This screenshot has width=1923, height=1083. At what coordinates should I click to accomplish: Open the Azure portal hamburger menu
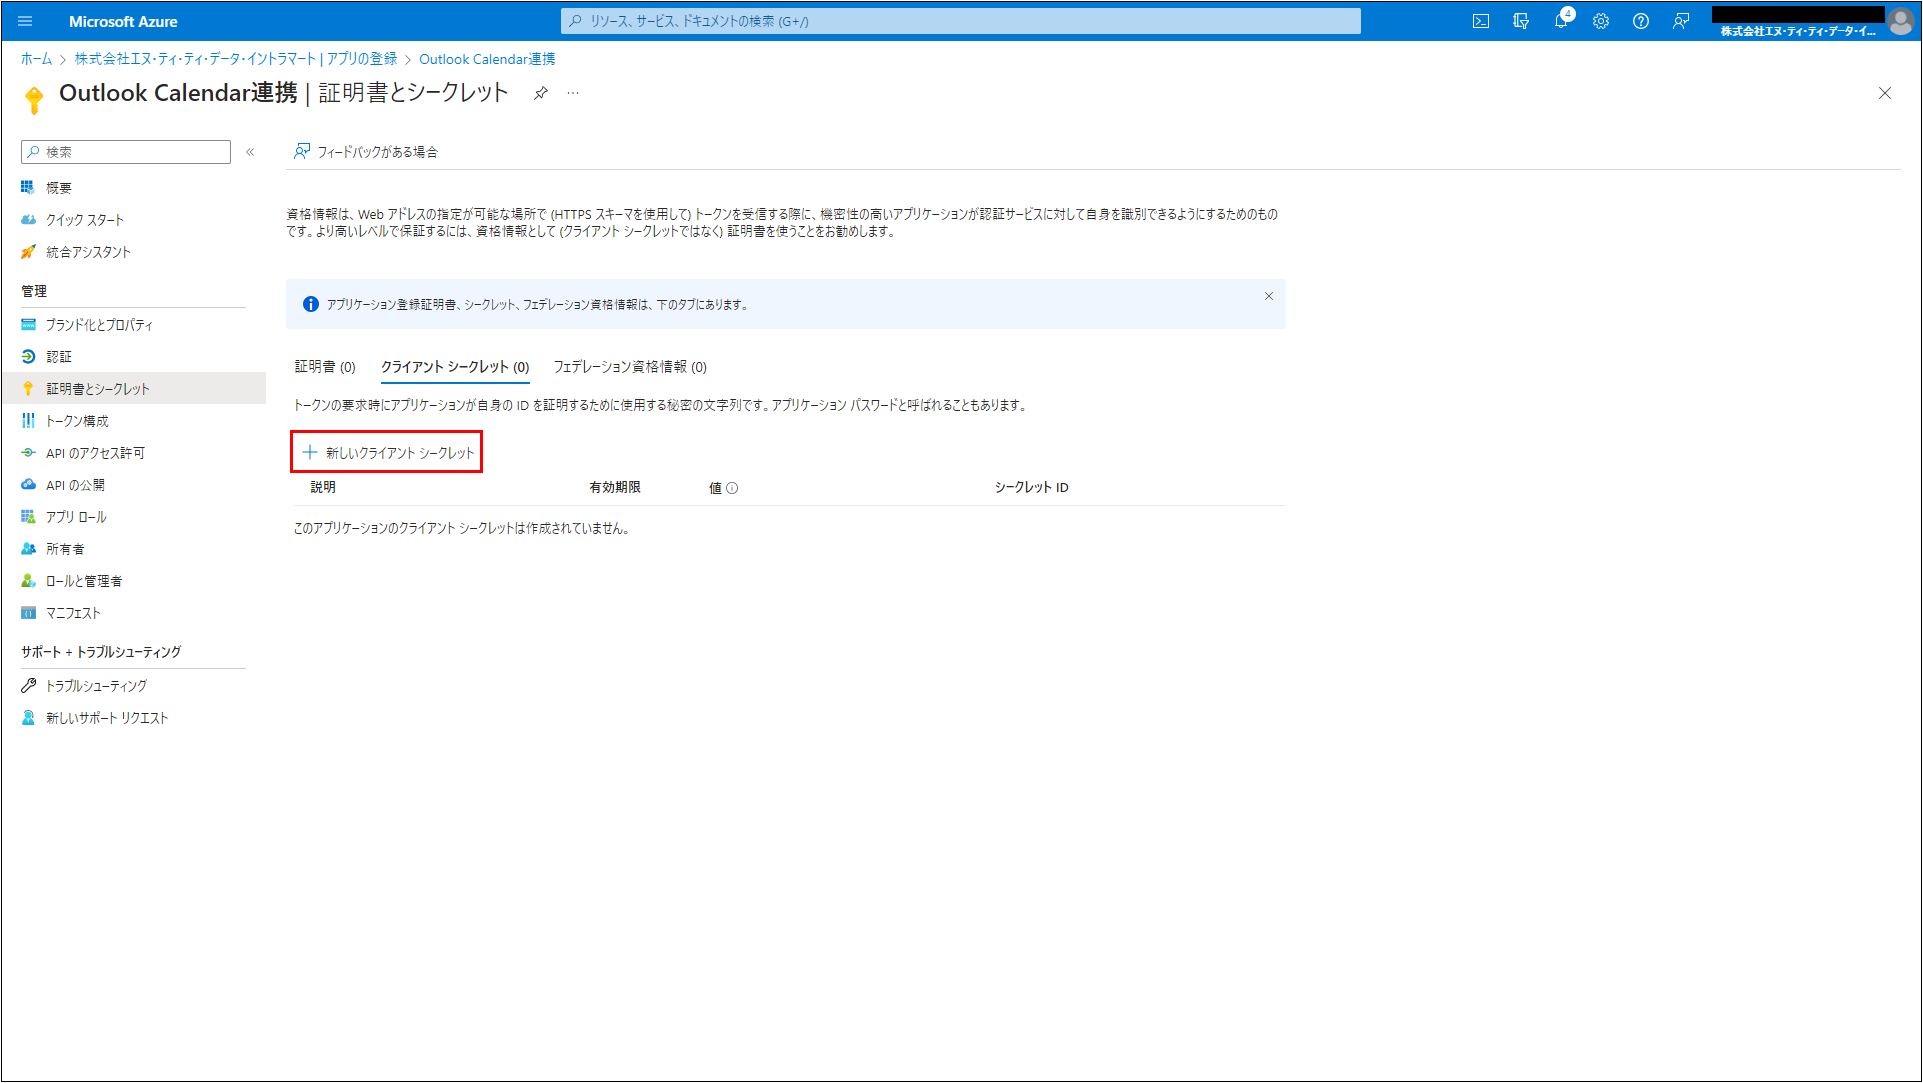[x=25, y=21]
